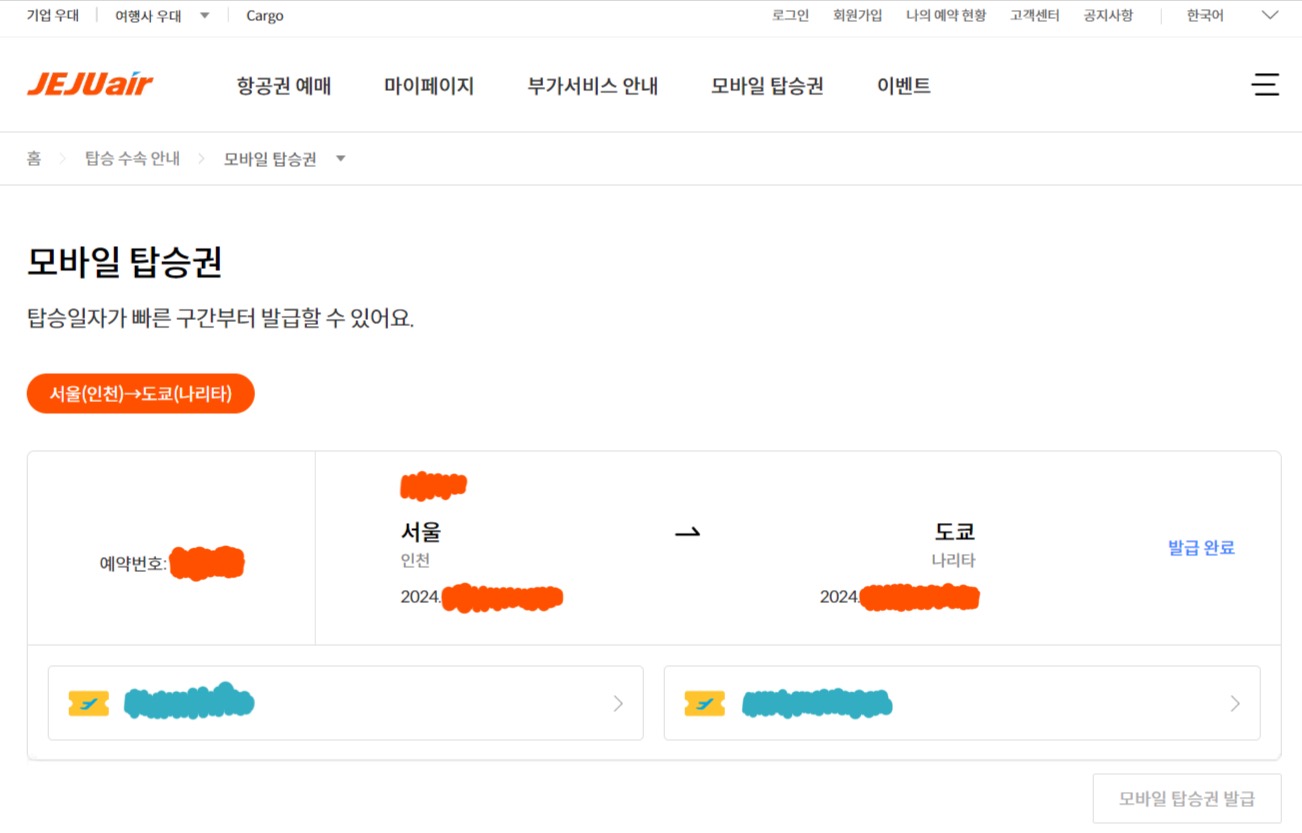1302x833 pixels.
Task: Select 한국어 language option
Action: click(x=1205, y=16)
